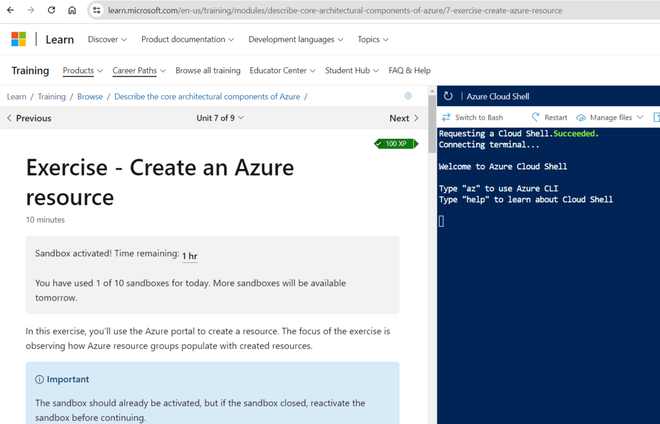Go to browser home page
660x424 pixels.
click(x=72, y=10)
